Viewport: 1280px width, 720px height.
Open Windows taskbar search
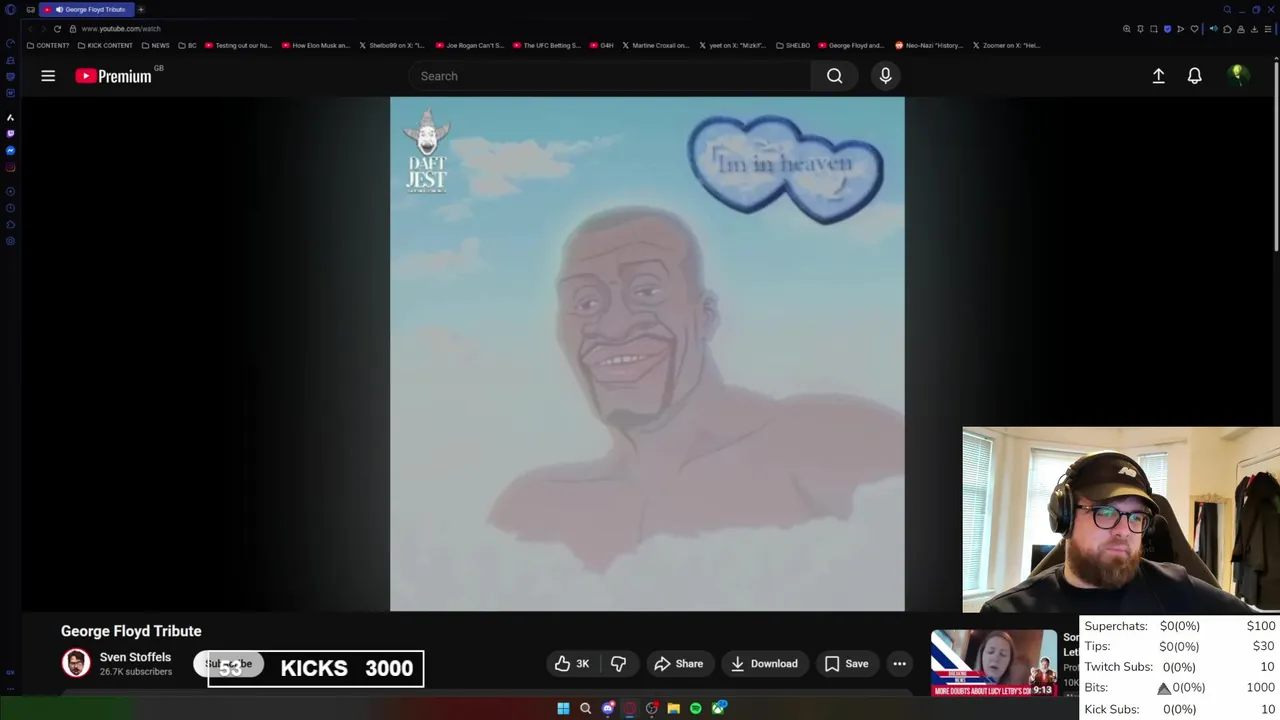tap(585, 708)
